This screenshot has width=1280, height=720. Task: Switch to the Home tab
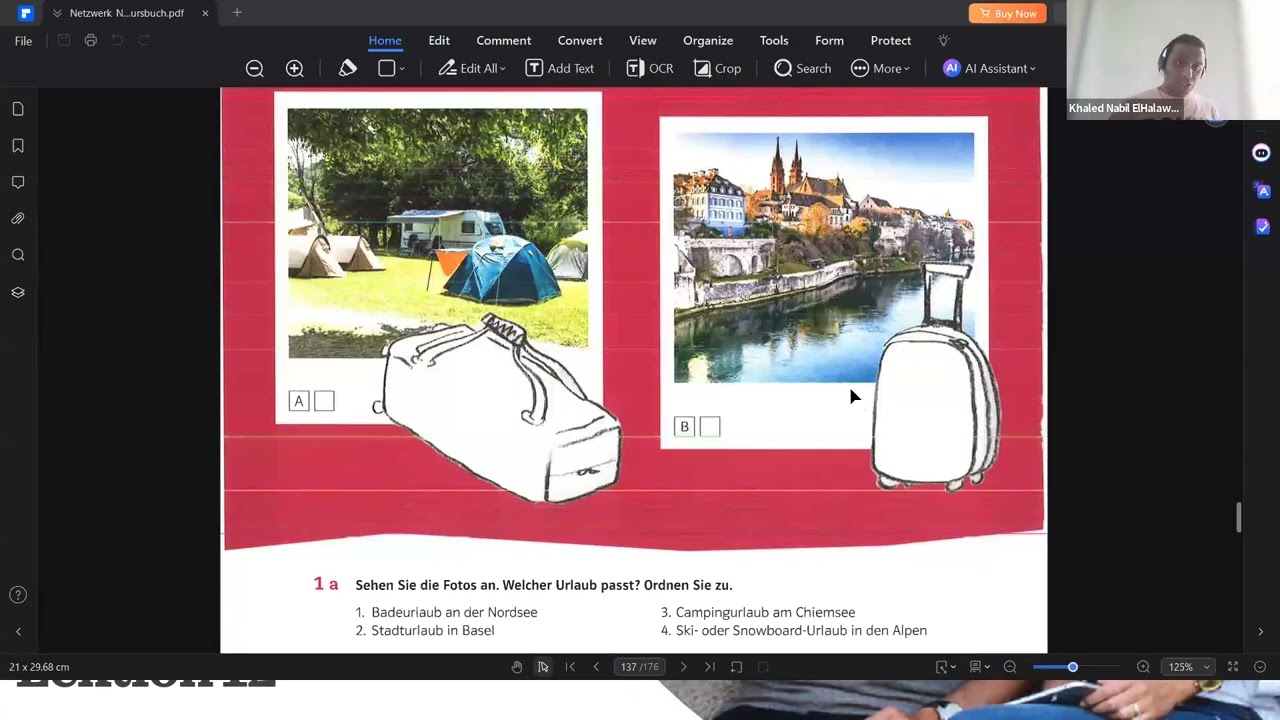385,40
